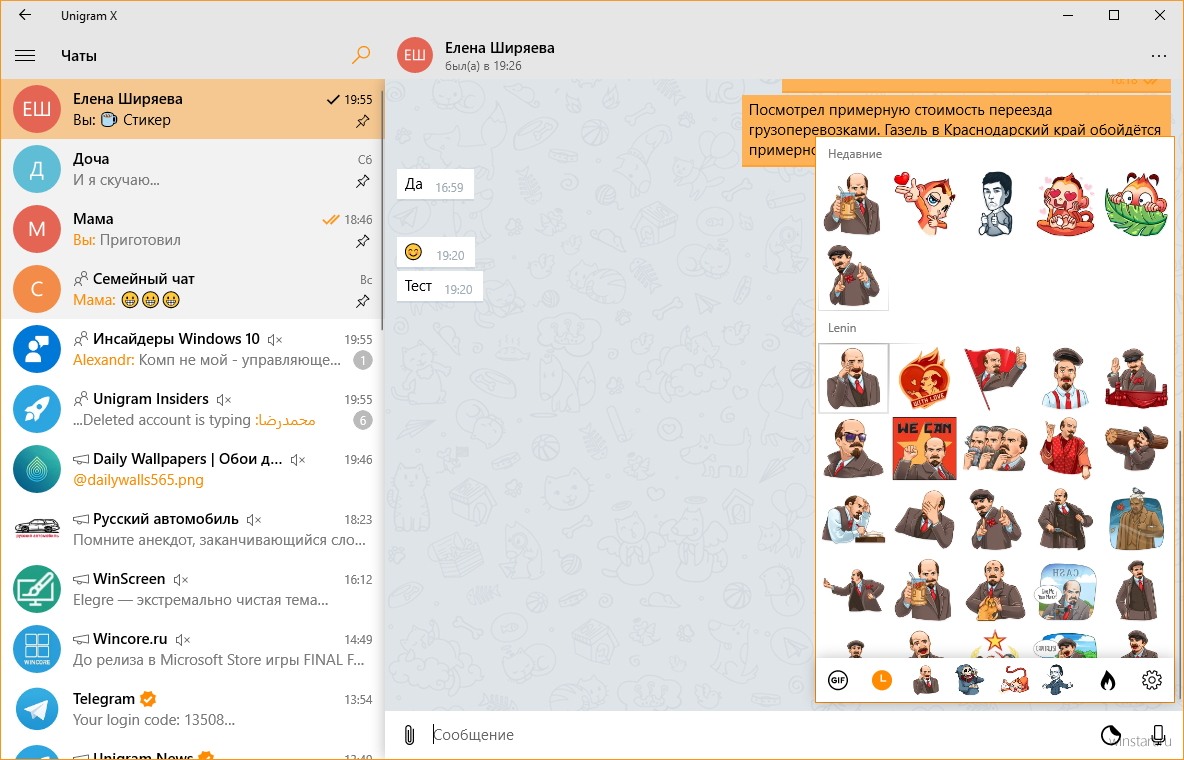1184x760 pixels.
Task: Send recent monkey holding heart sticker
Action: [x=925, y=203]
